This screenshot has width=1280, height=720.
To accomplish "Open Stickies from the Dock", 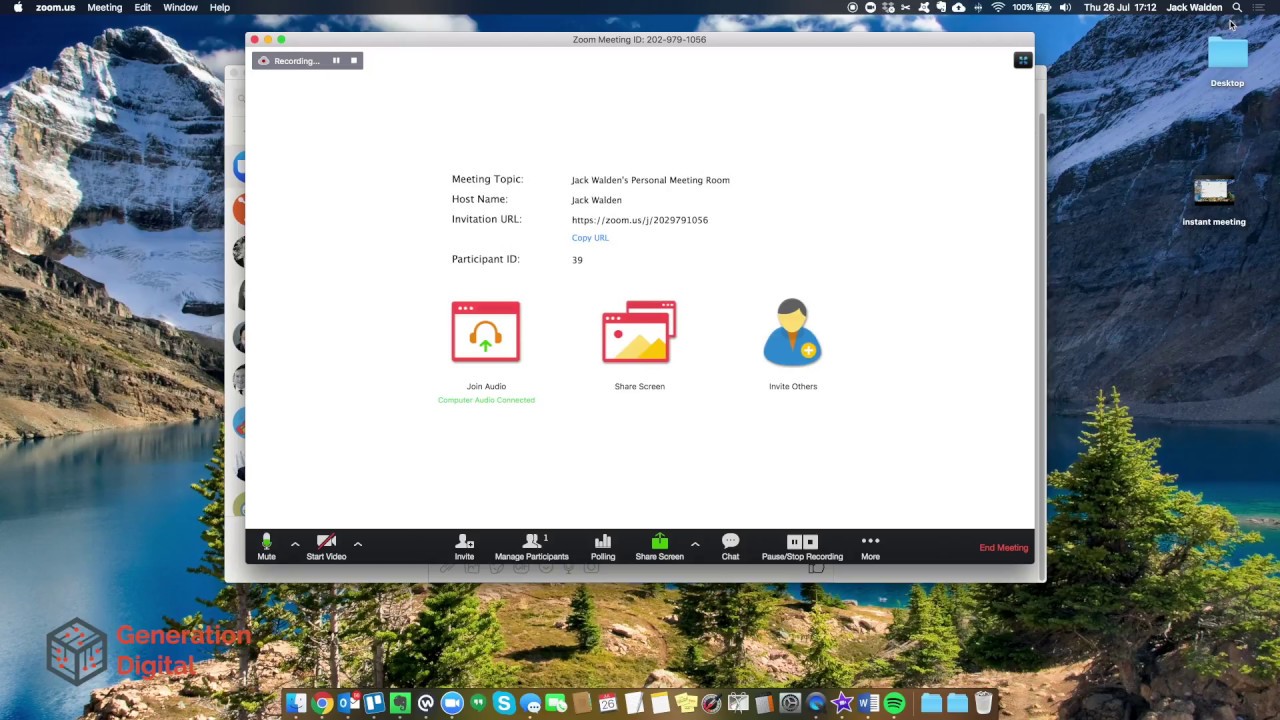I will click(685, 703).
